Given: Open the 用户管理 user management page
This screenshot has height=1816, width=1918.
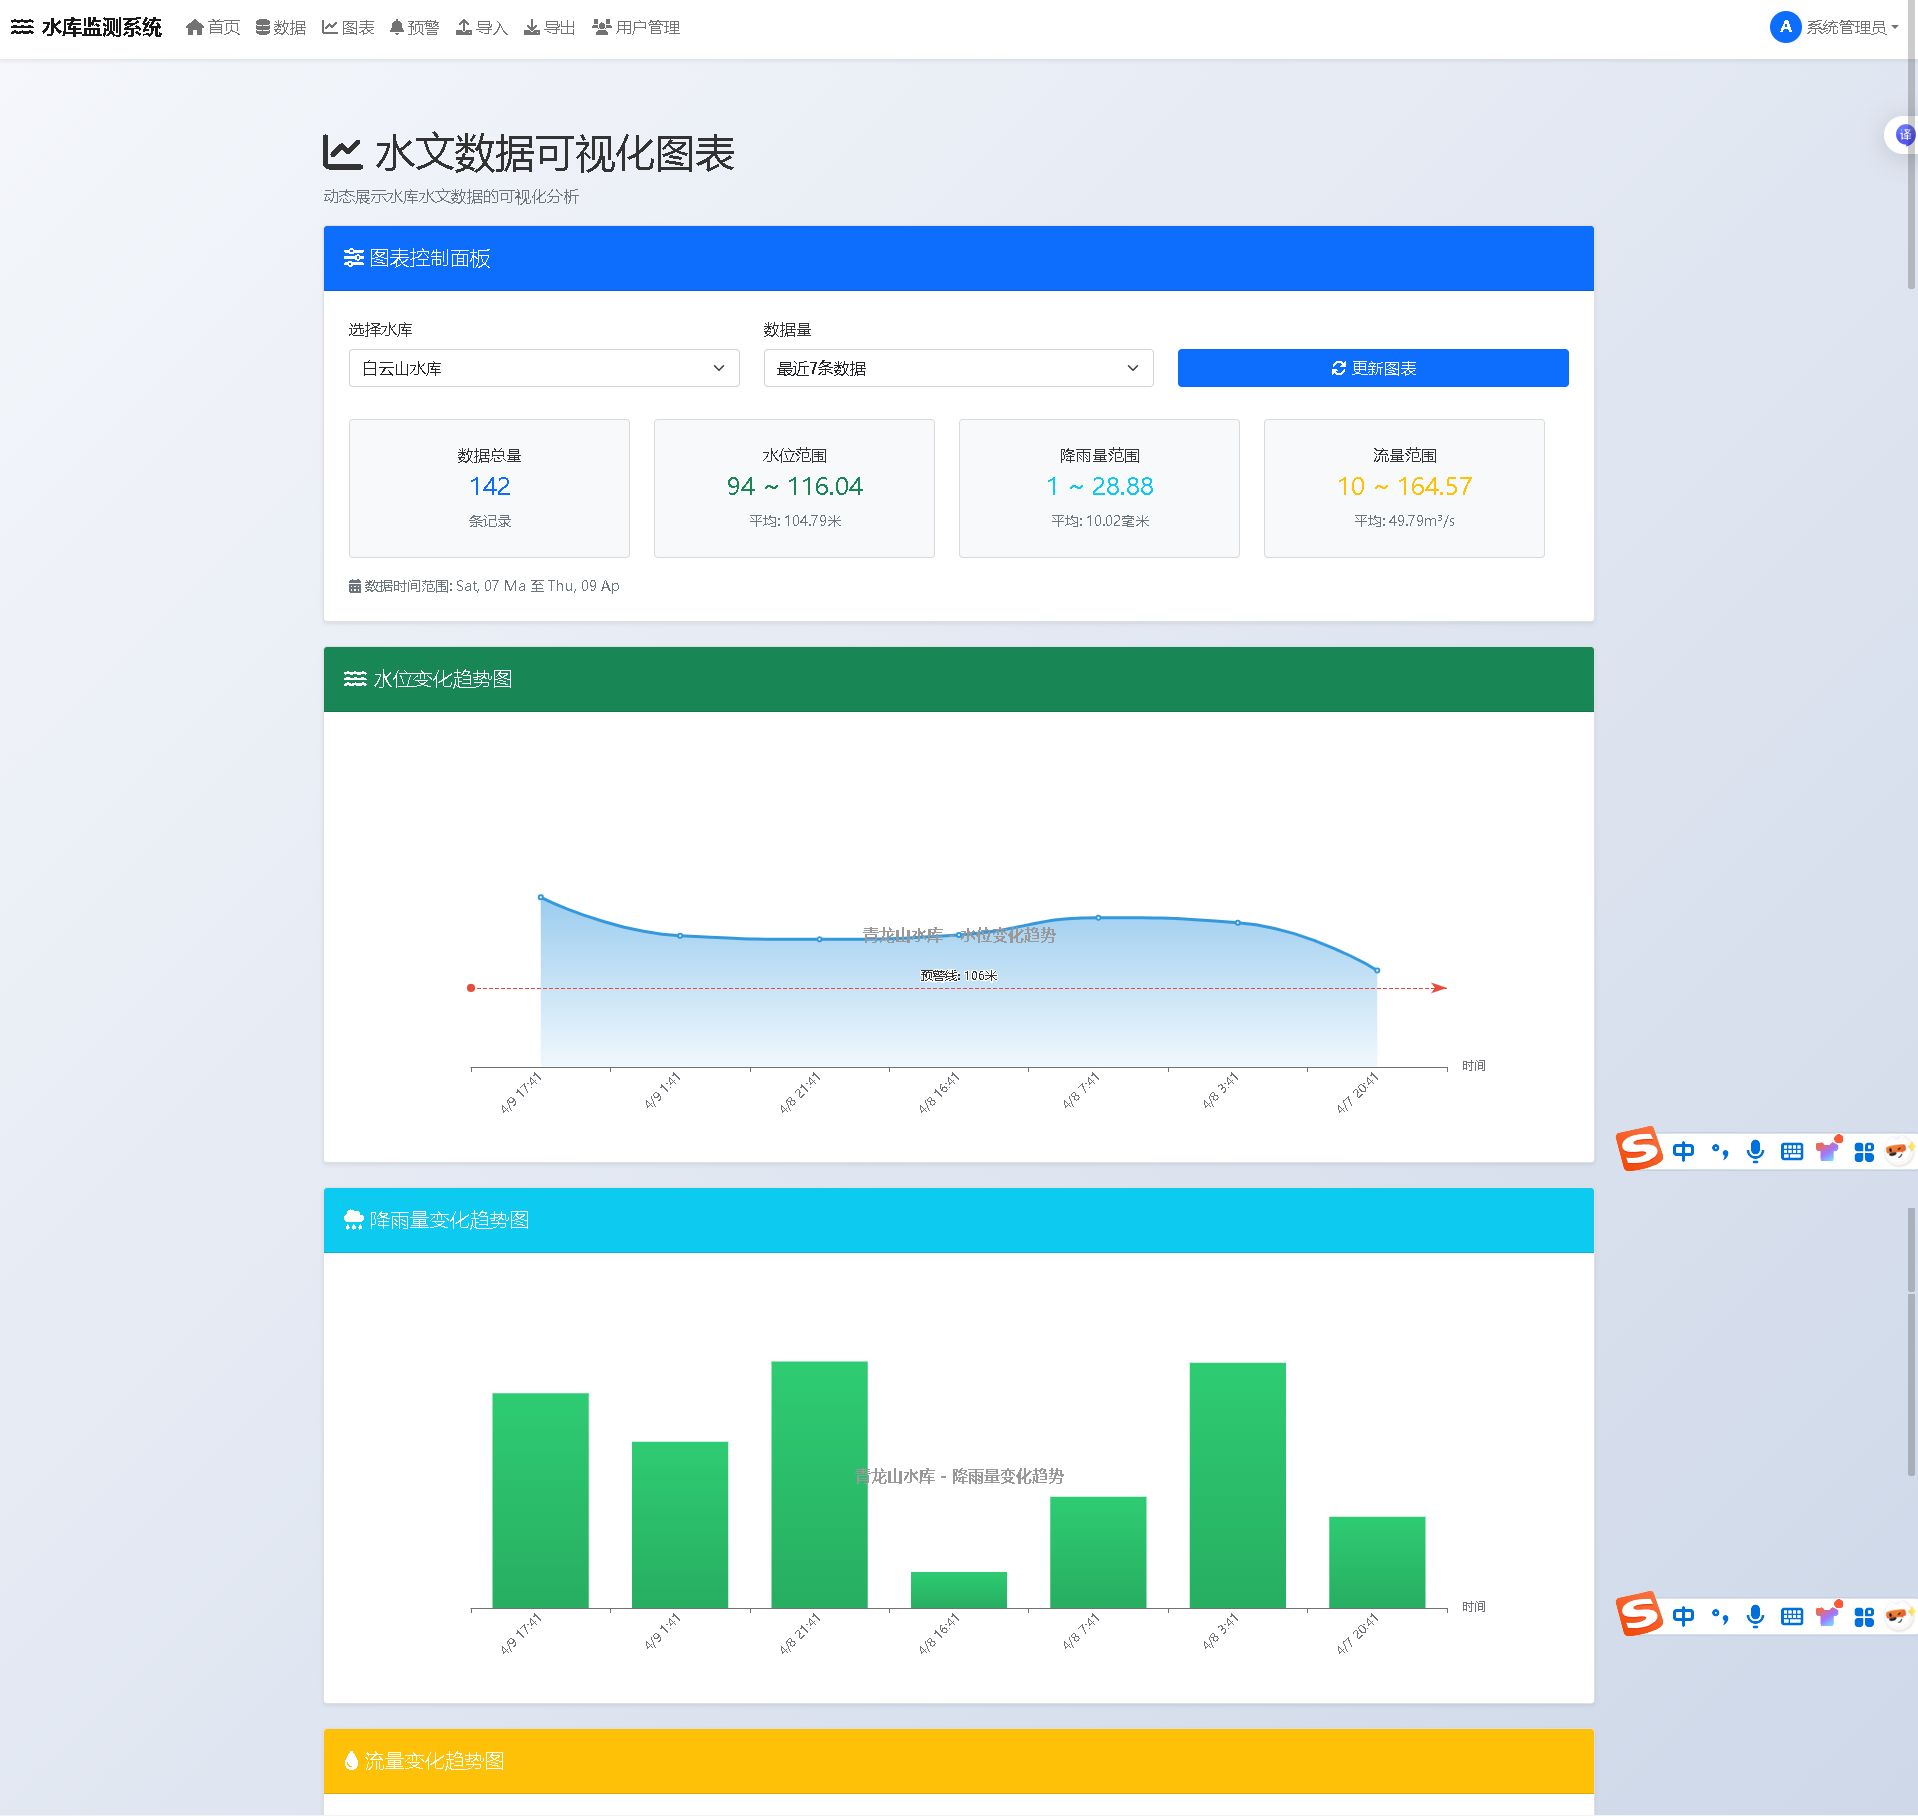Looking at the screenshot, I should pyautogui.click(x=636, y=27).
